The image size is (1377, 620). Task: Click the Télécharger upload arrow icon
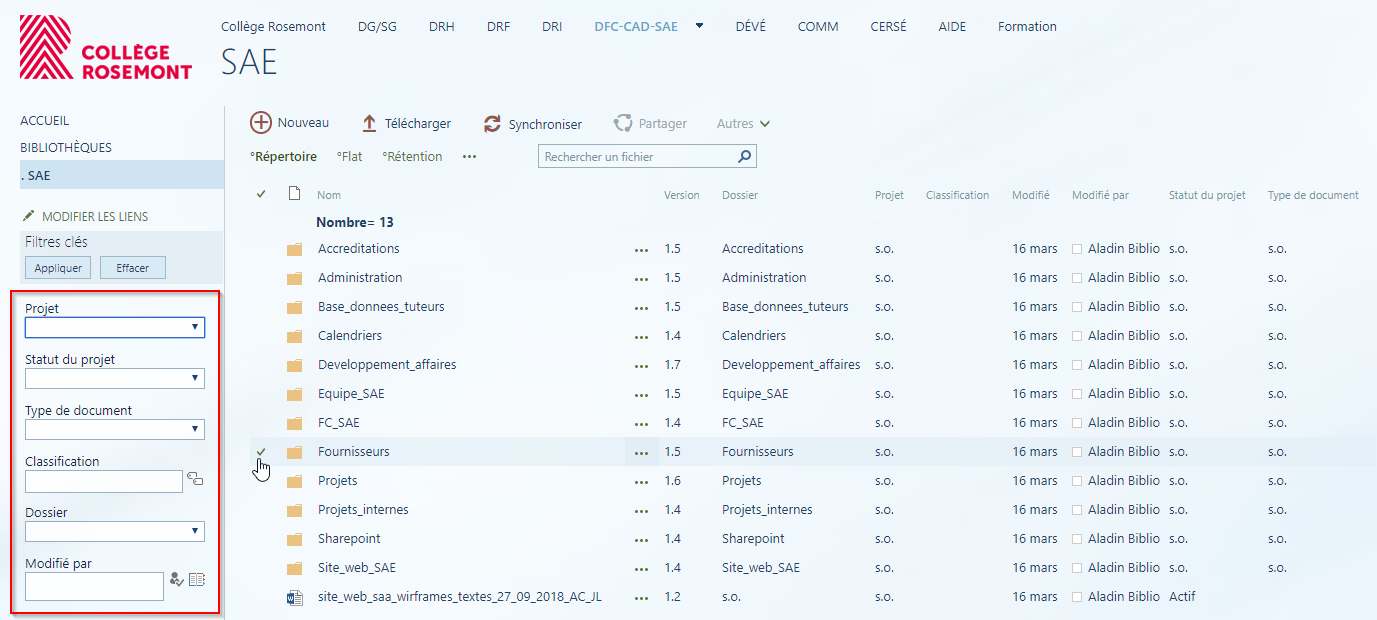[369, 123]
